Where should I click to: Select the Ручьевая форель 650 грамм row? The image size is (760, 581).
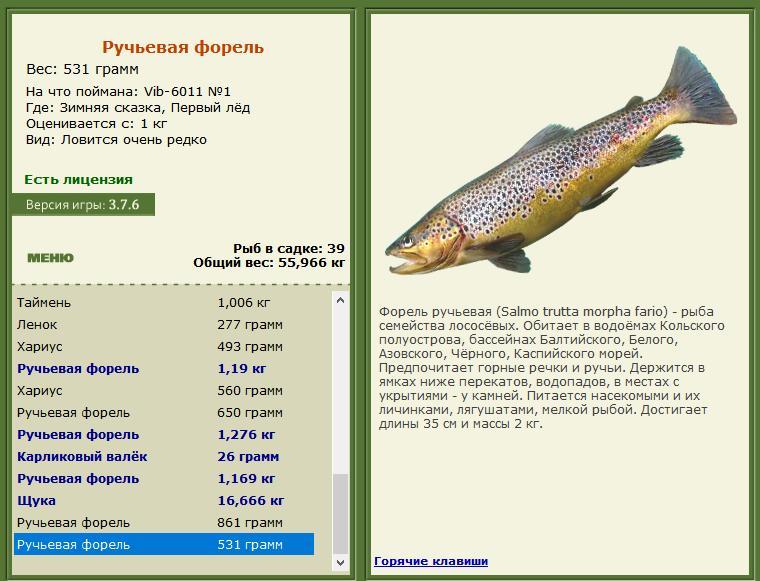pyautogui.click(x=164, y=413)
